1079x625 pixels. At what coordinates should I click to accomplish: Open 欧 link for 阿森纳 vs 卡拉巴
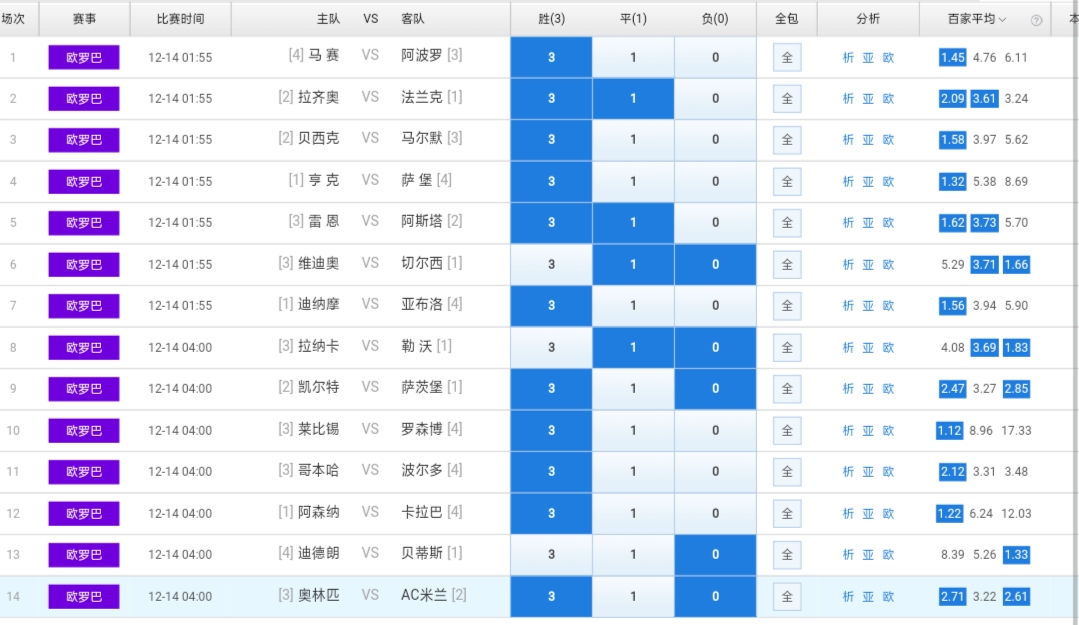point(888,513)
